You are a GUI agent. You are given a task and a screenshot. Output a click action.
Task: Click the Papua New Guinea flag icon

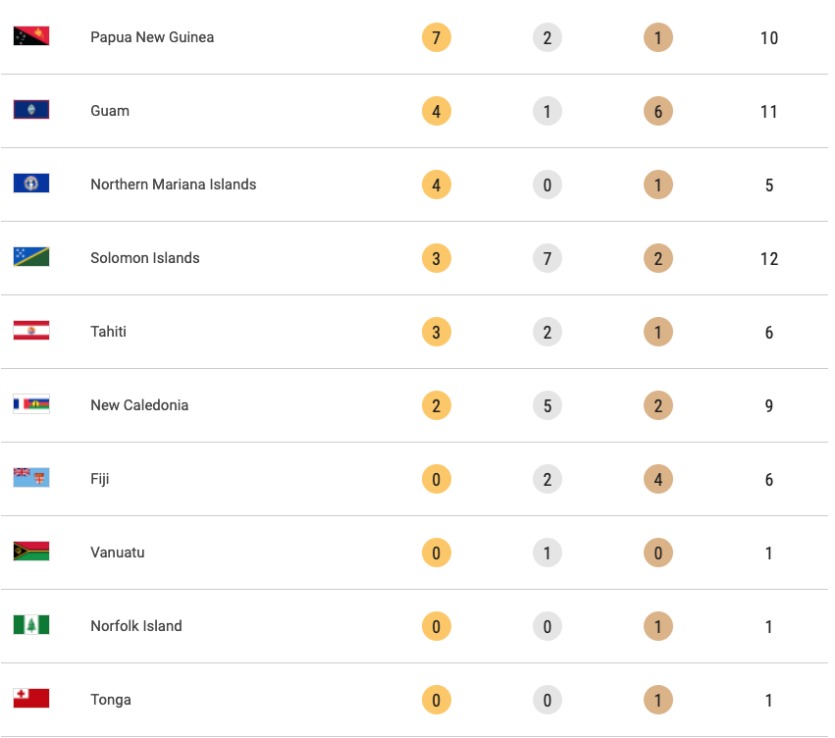pyautogui.click(x=31, y=37)
